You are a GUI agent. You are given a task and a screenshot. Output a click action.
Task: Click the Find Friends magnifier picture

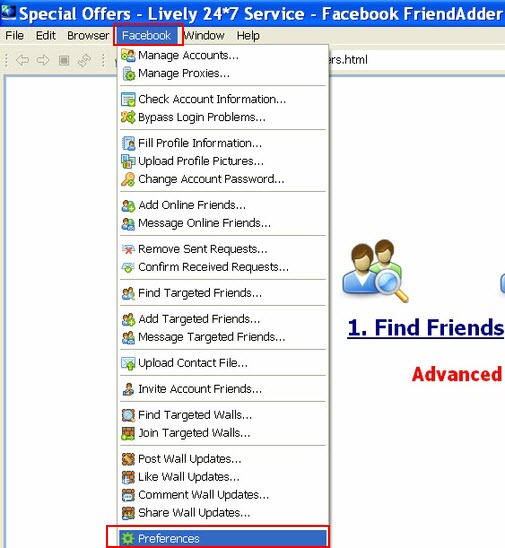click(x=376, y=271)
